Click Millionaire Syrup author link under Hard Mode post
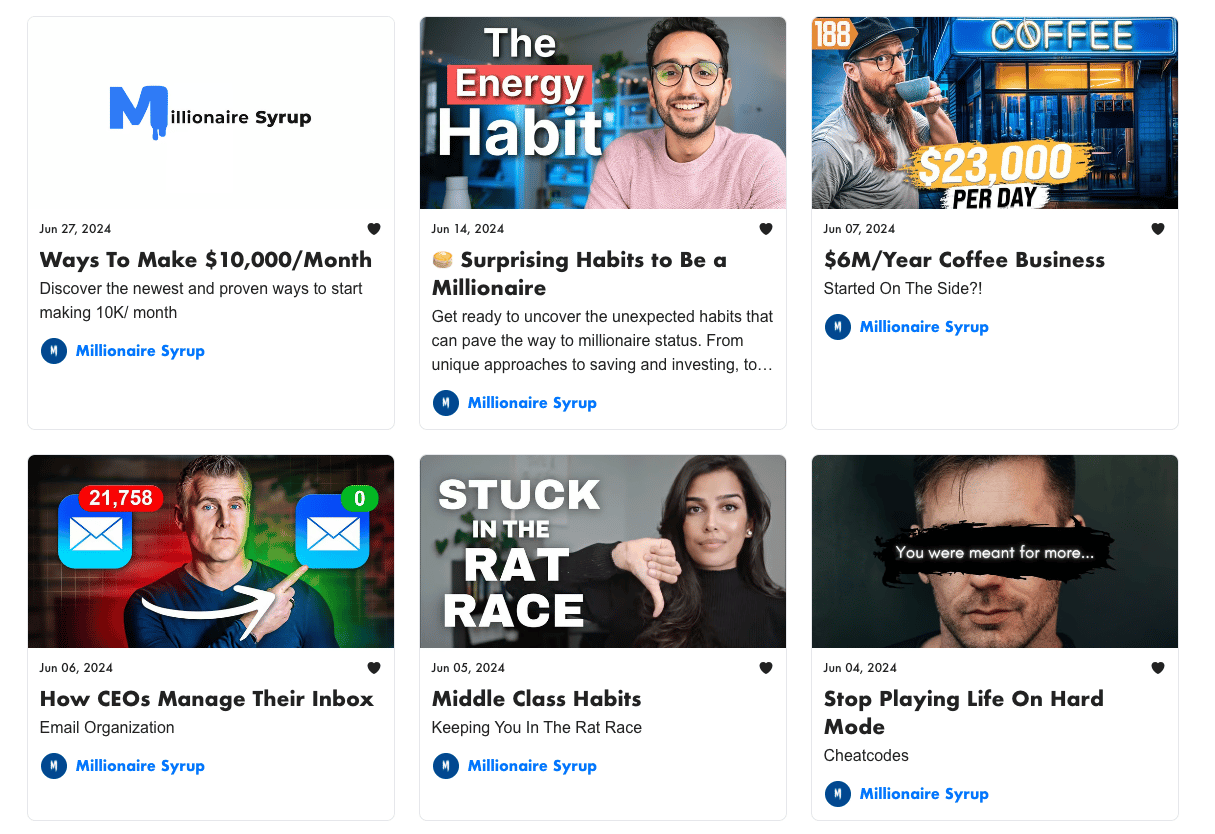The height and width of the screenshot is (834, 1215). point(924,794)
